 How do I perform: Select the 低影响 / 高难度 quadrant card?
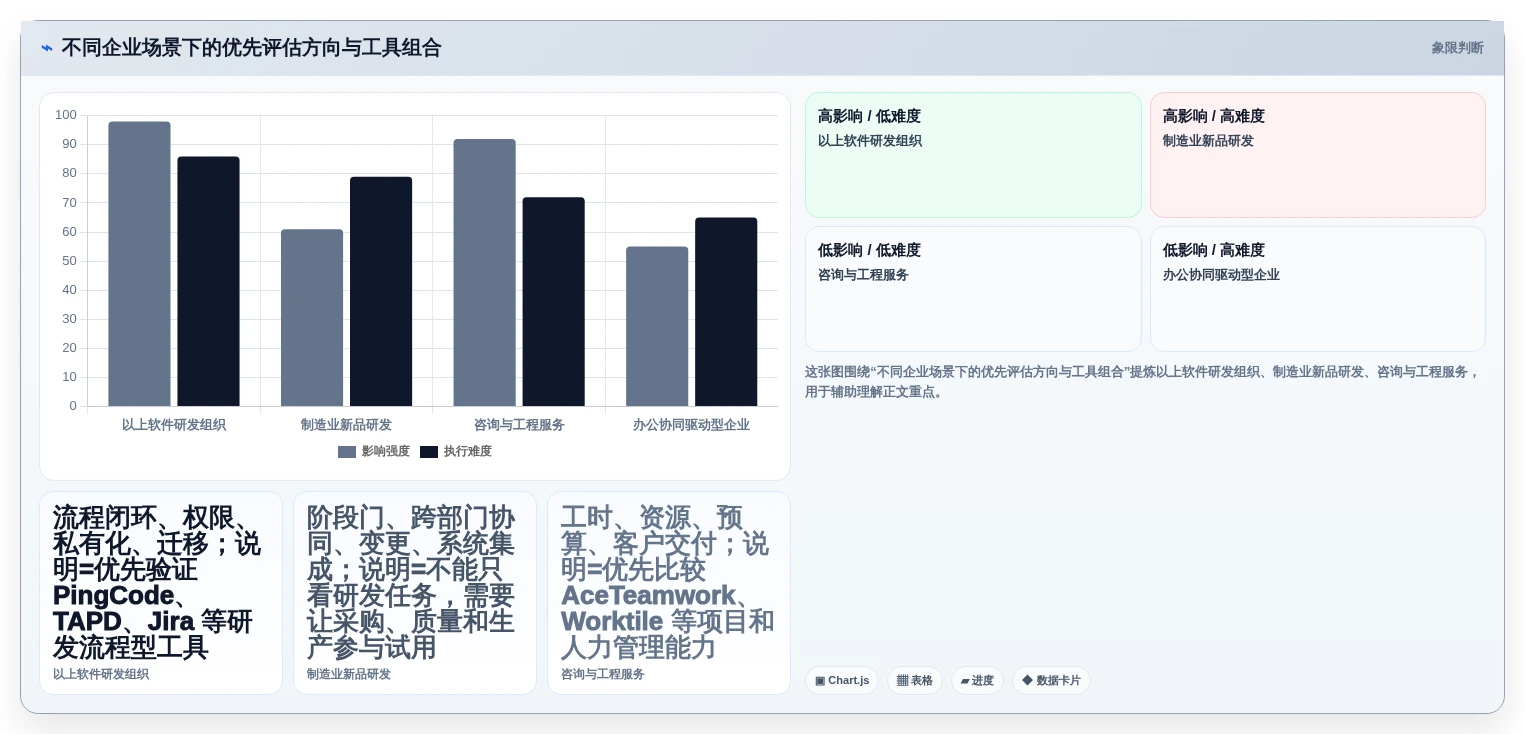pos(1318,289)
